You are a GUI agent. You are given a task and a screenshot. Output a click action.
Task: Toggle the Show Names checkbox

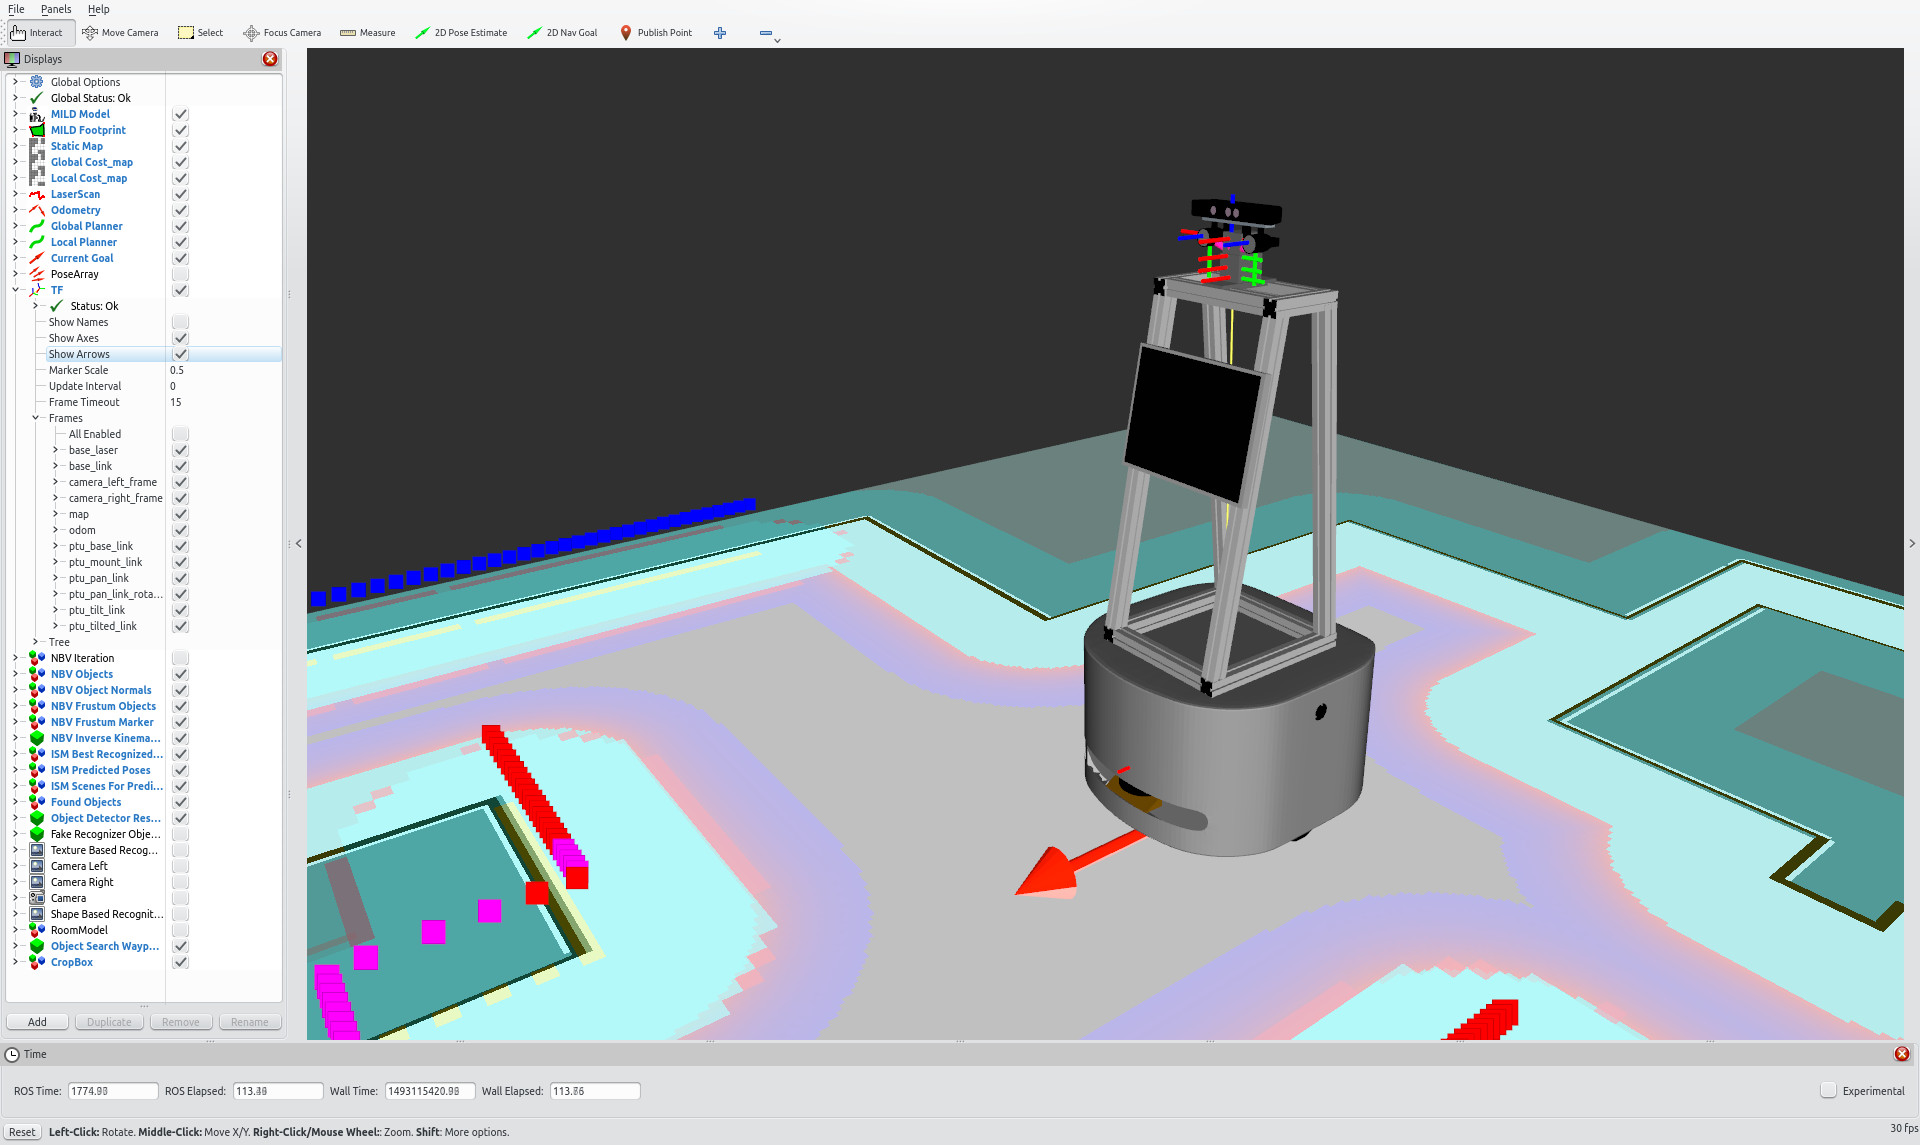180,322
